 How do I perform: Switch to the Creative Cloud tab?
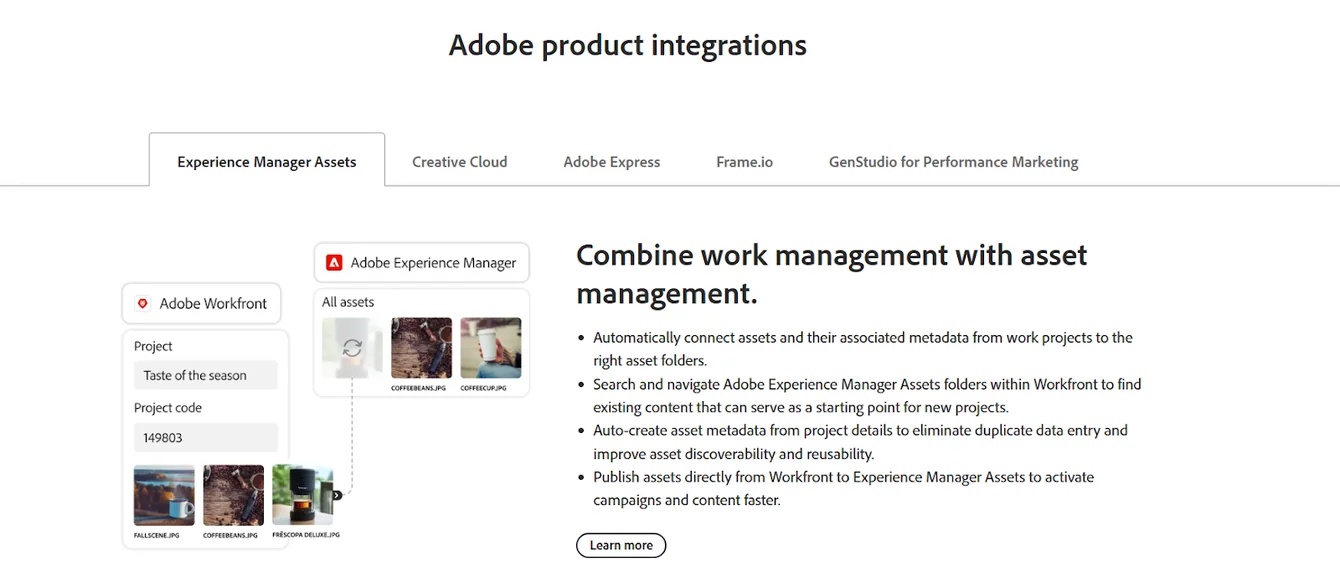(x=460, y=161)
